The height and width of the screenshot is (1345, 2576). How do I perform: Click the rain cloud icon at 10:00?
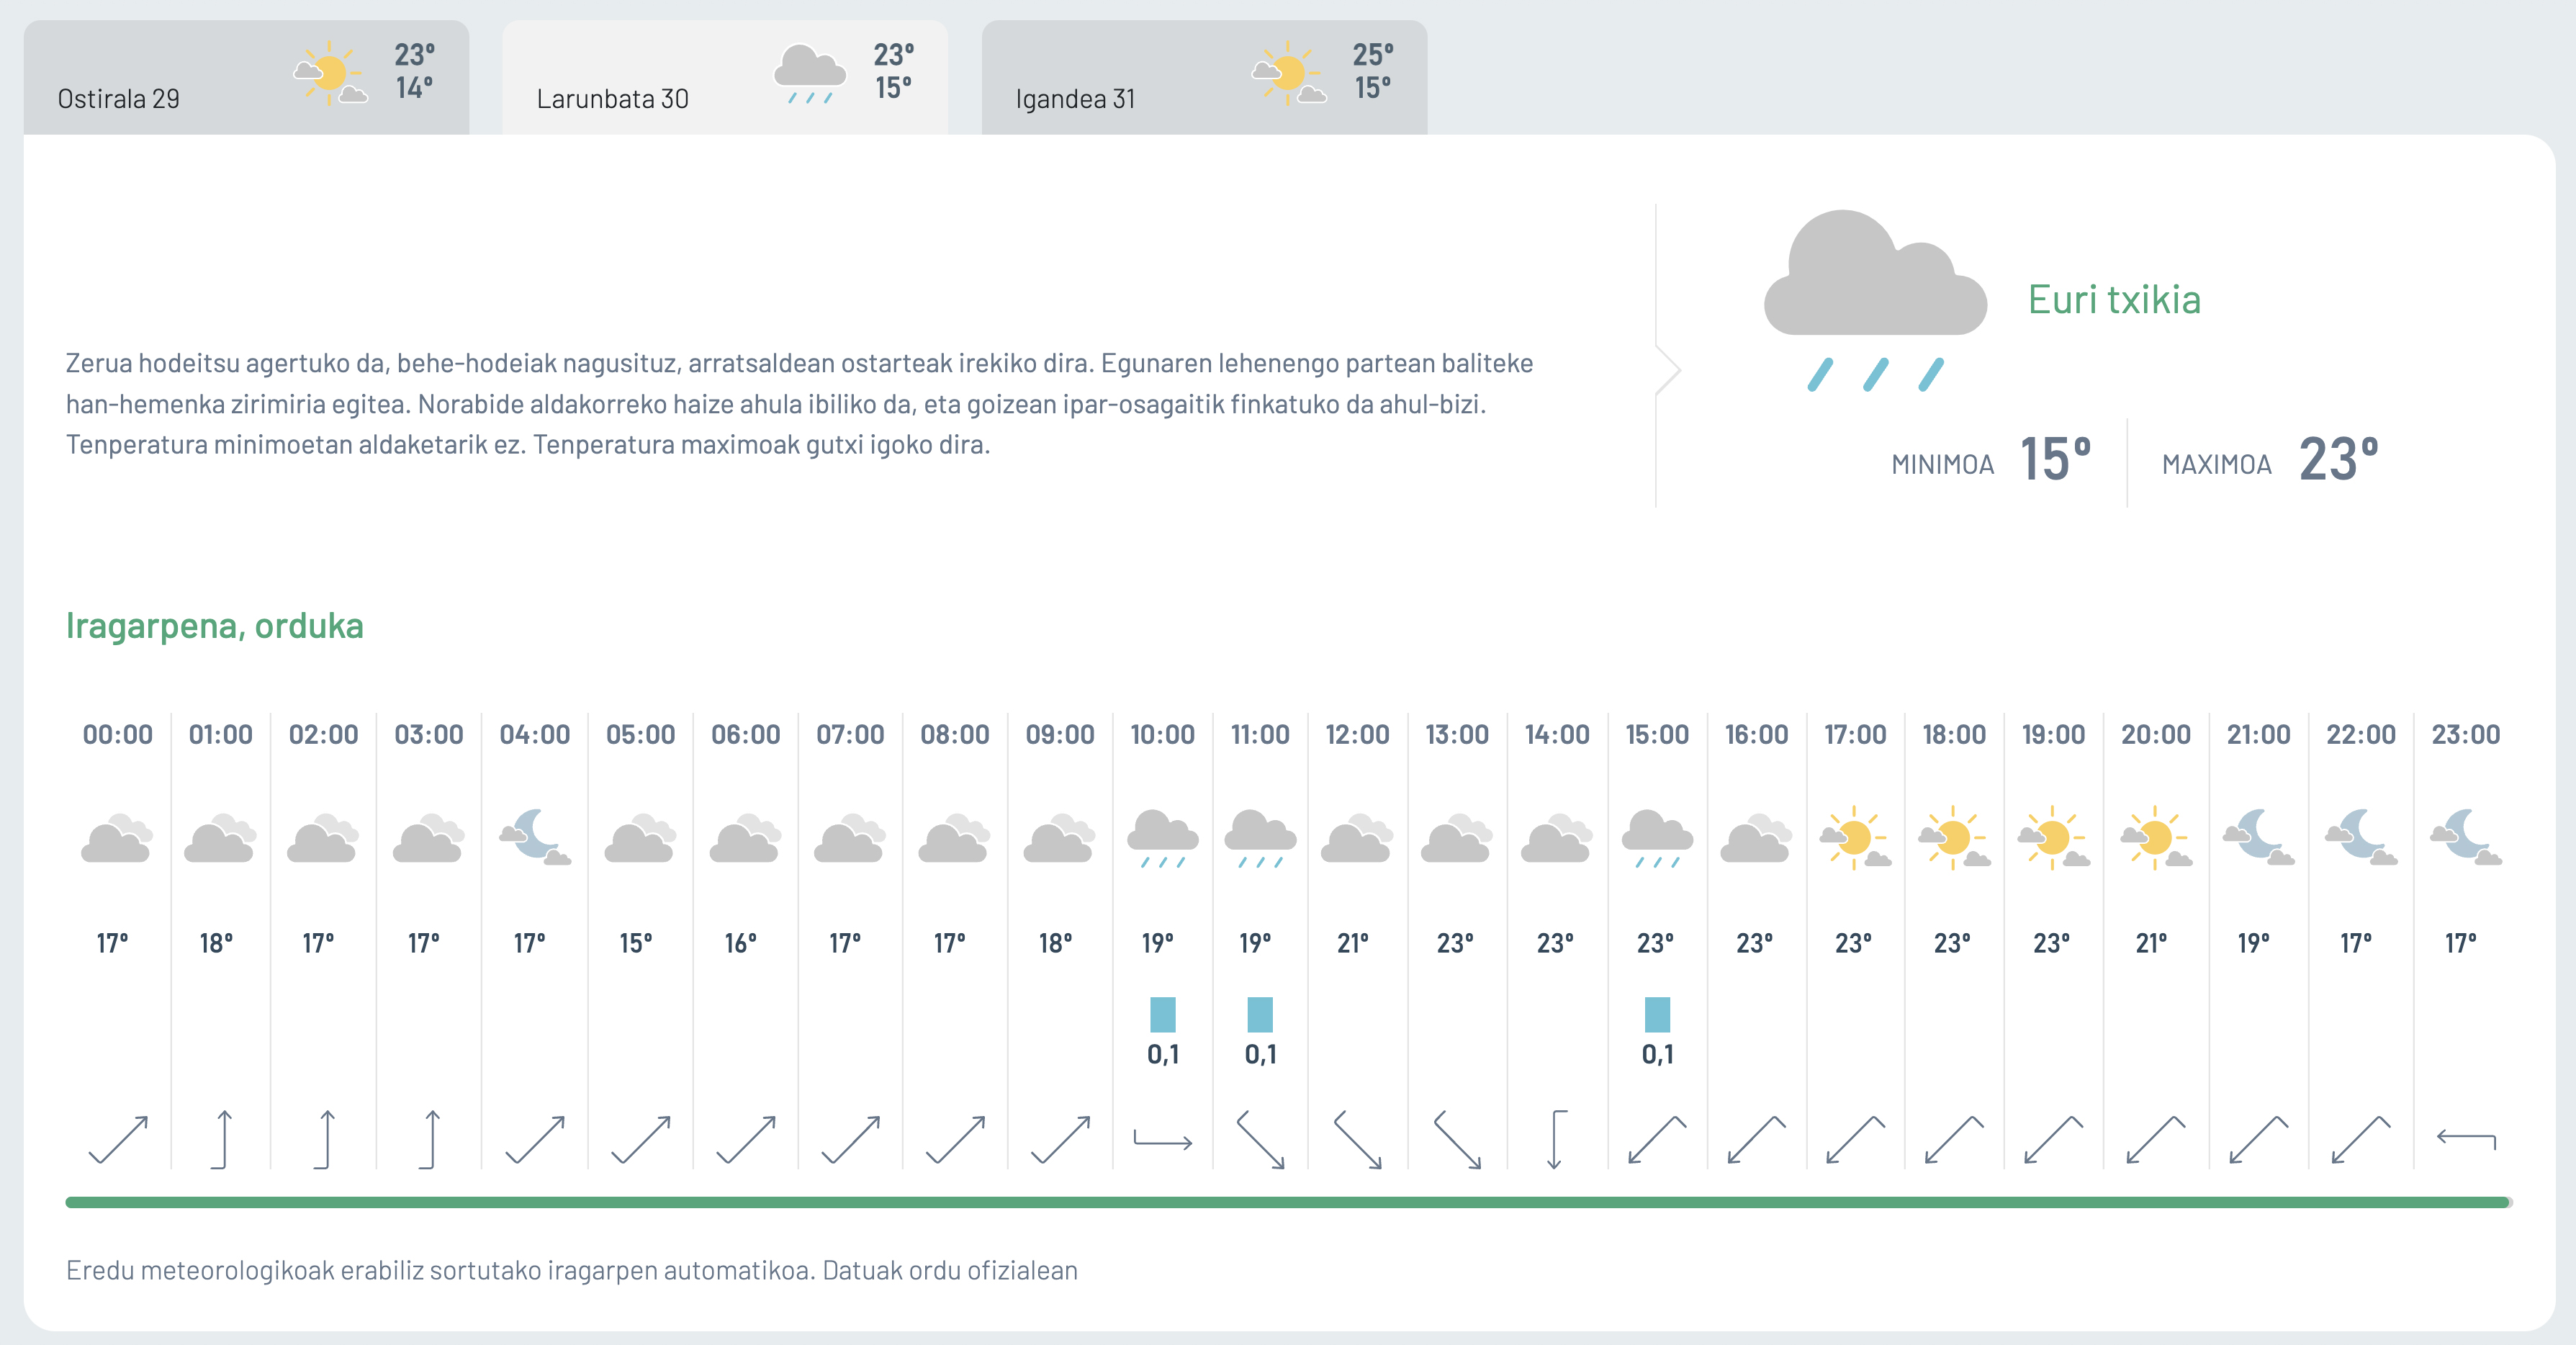1163,838
